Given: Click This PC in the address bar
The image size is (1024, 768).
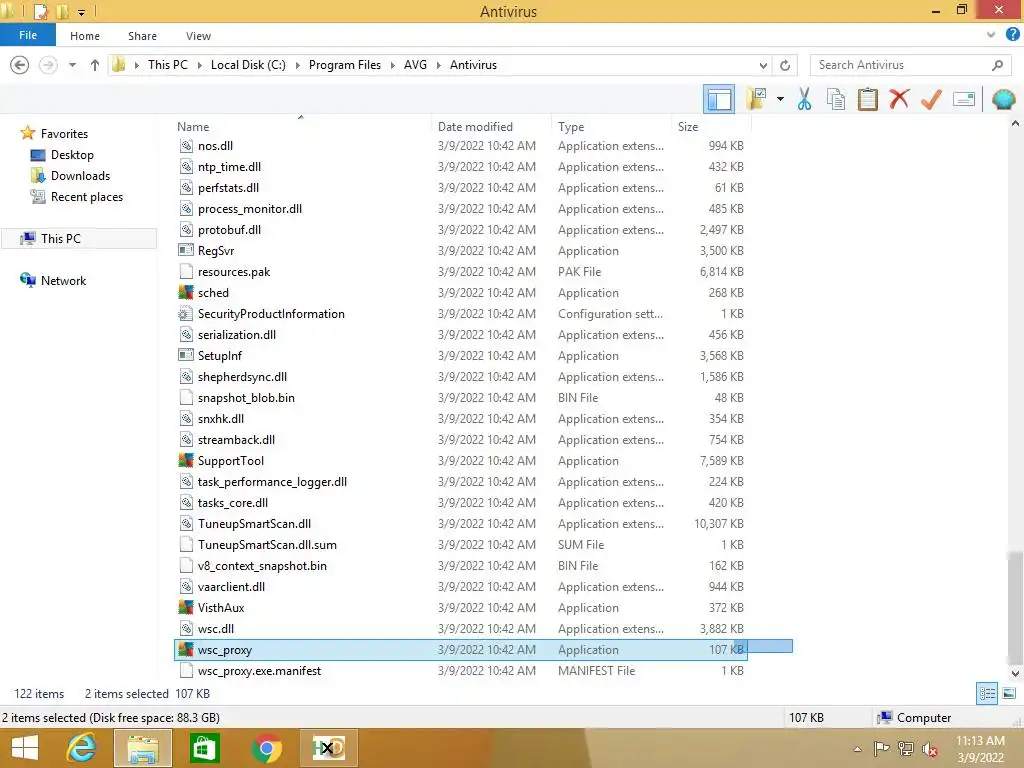Looking at the screenshot, I should 167,65.
